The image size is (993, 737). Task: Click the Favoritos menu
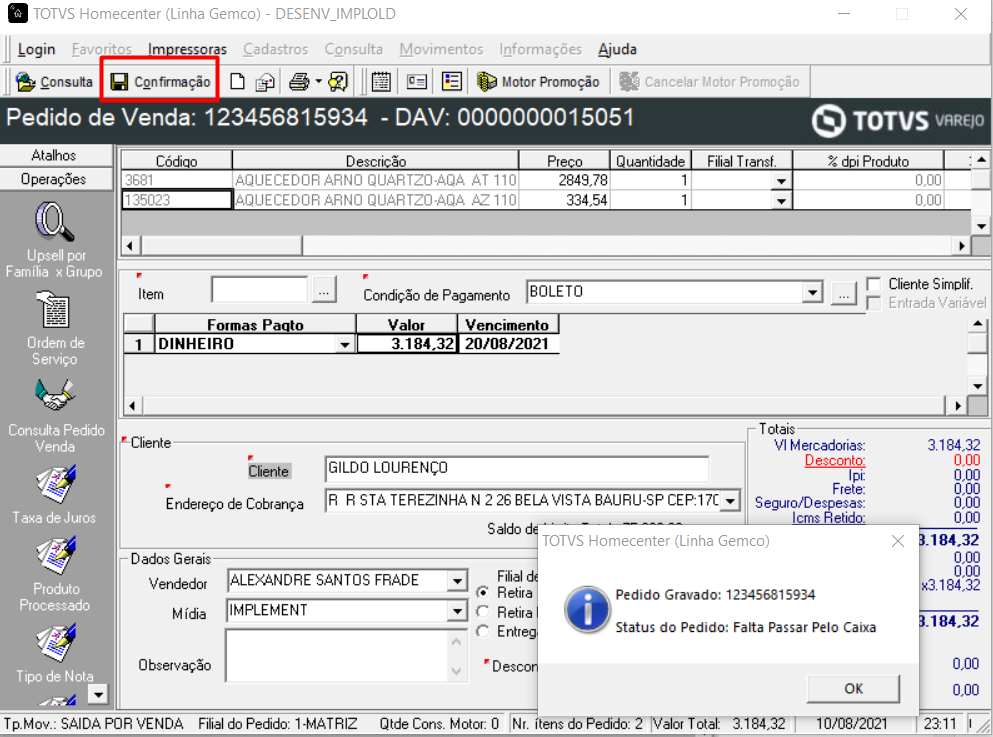(101, 49)
